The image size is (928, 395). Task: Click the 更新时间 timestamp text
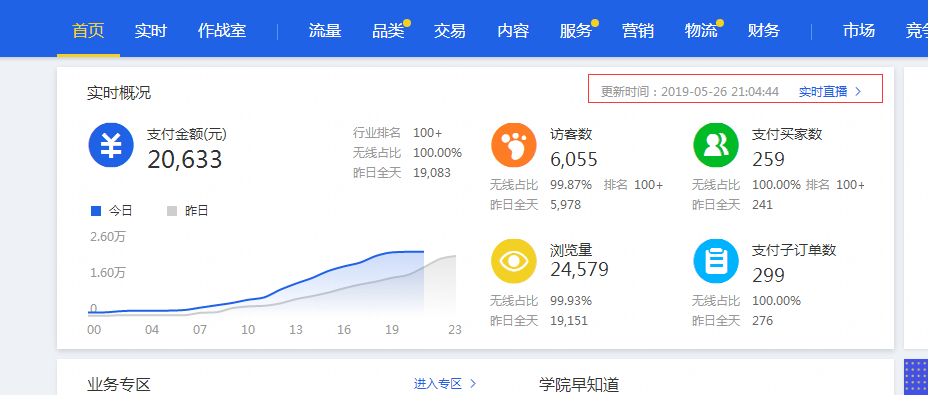[x=689, y=92]
